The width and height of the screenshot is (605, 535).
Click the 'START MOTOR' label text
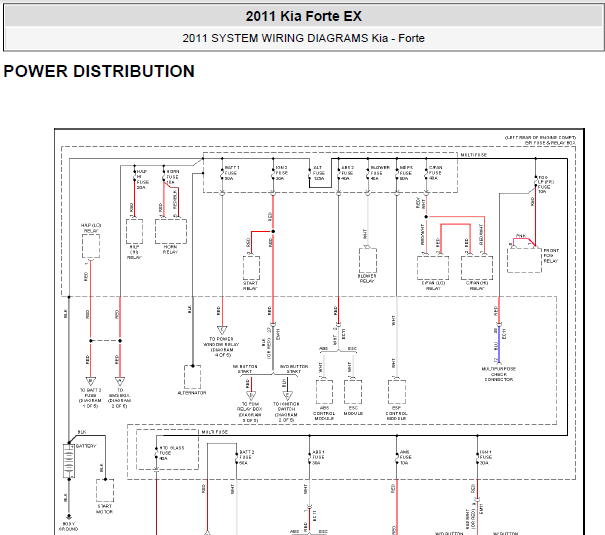[x=104, y=509]
